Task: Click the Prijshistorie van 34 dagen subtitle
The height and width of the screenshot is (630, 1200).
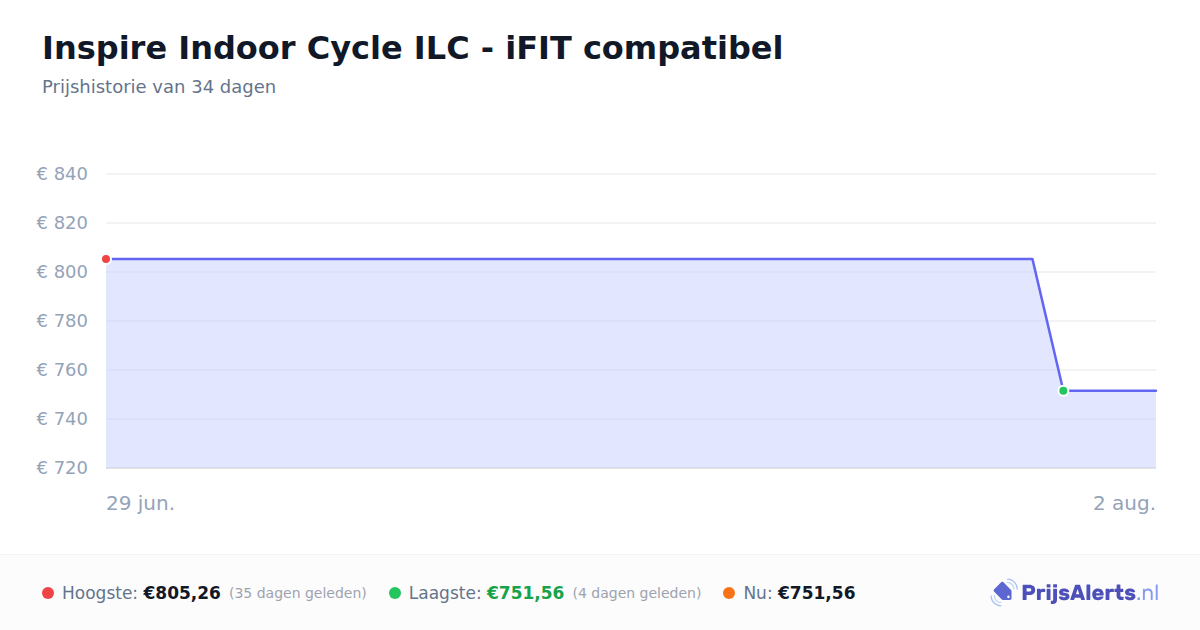Action: pyautogui.click(x=159, y=87)
